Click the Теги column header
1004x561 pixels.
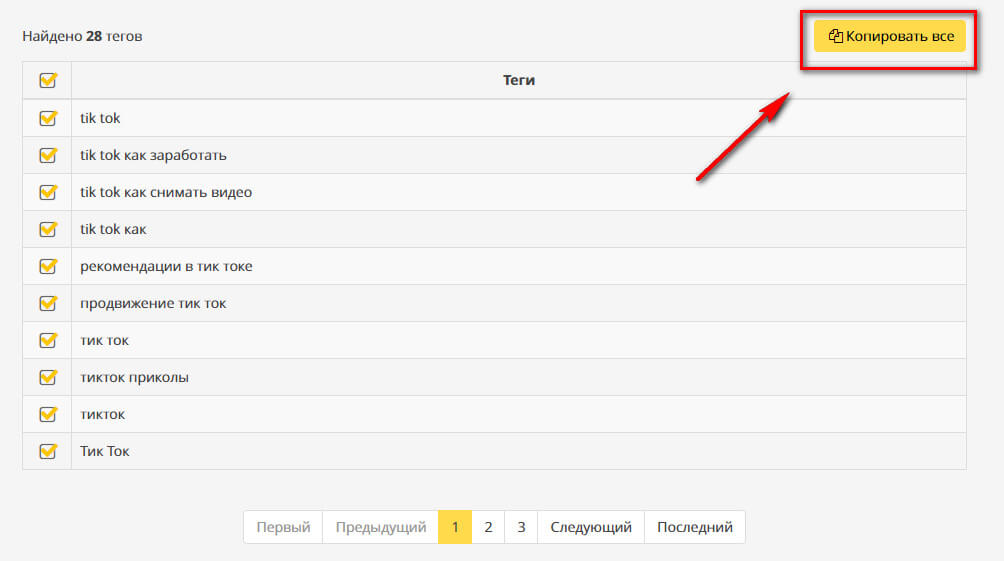[519, 80]
